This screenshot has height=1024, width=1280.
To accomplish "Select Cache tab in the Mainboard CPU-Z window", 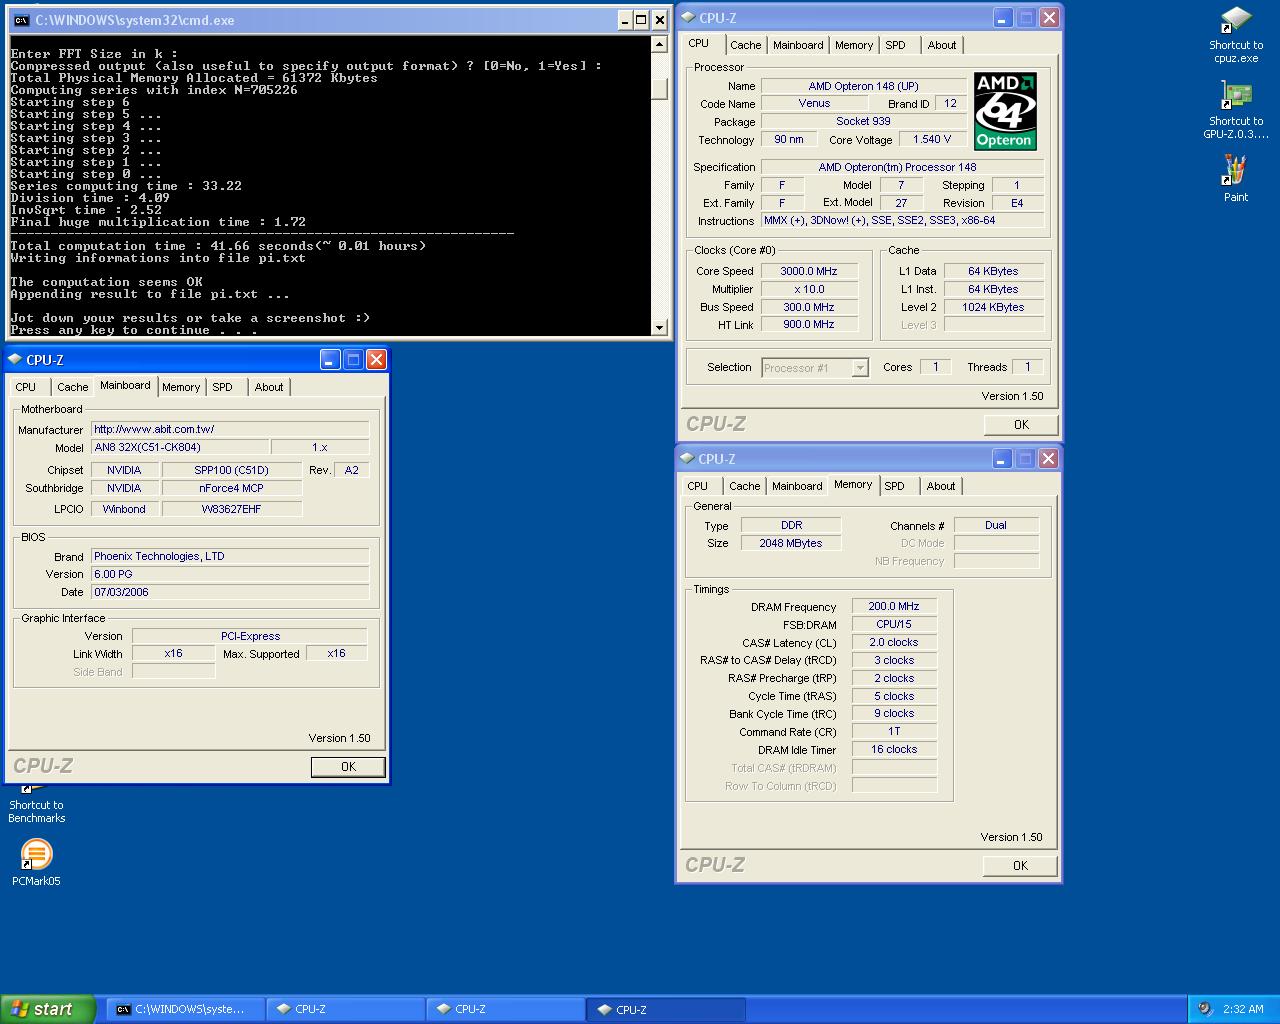I will coord(72,387).
